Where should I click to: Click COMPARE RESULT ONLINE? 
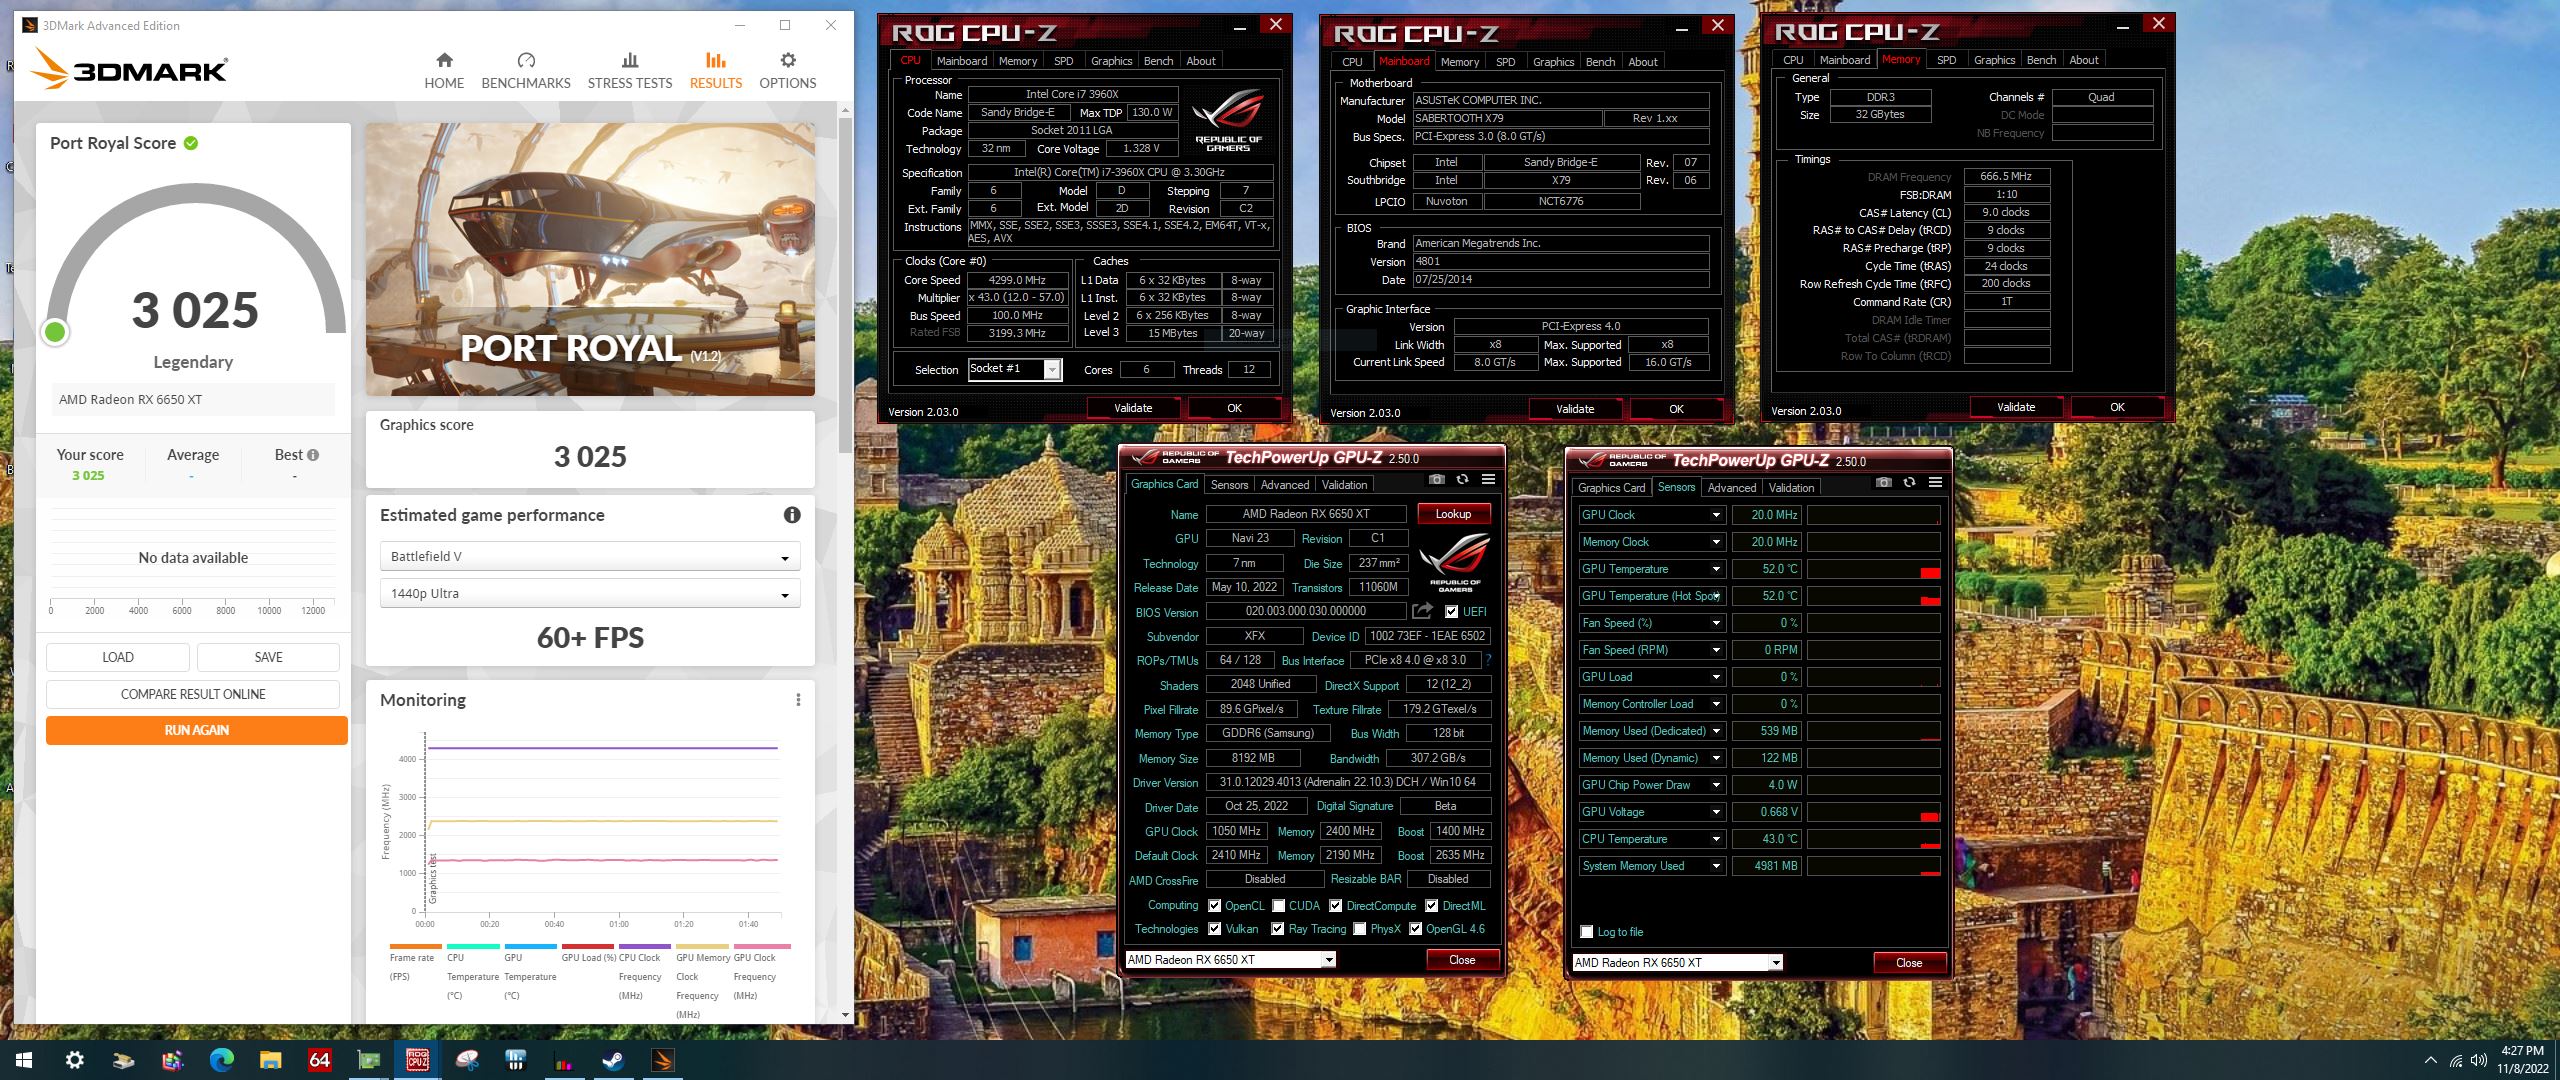(x=193, y=694)
